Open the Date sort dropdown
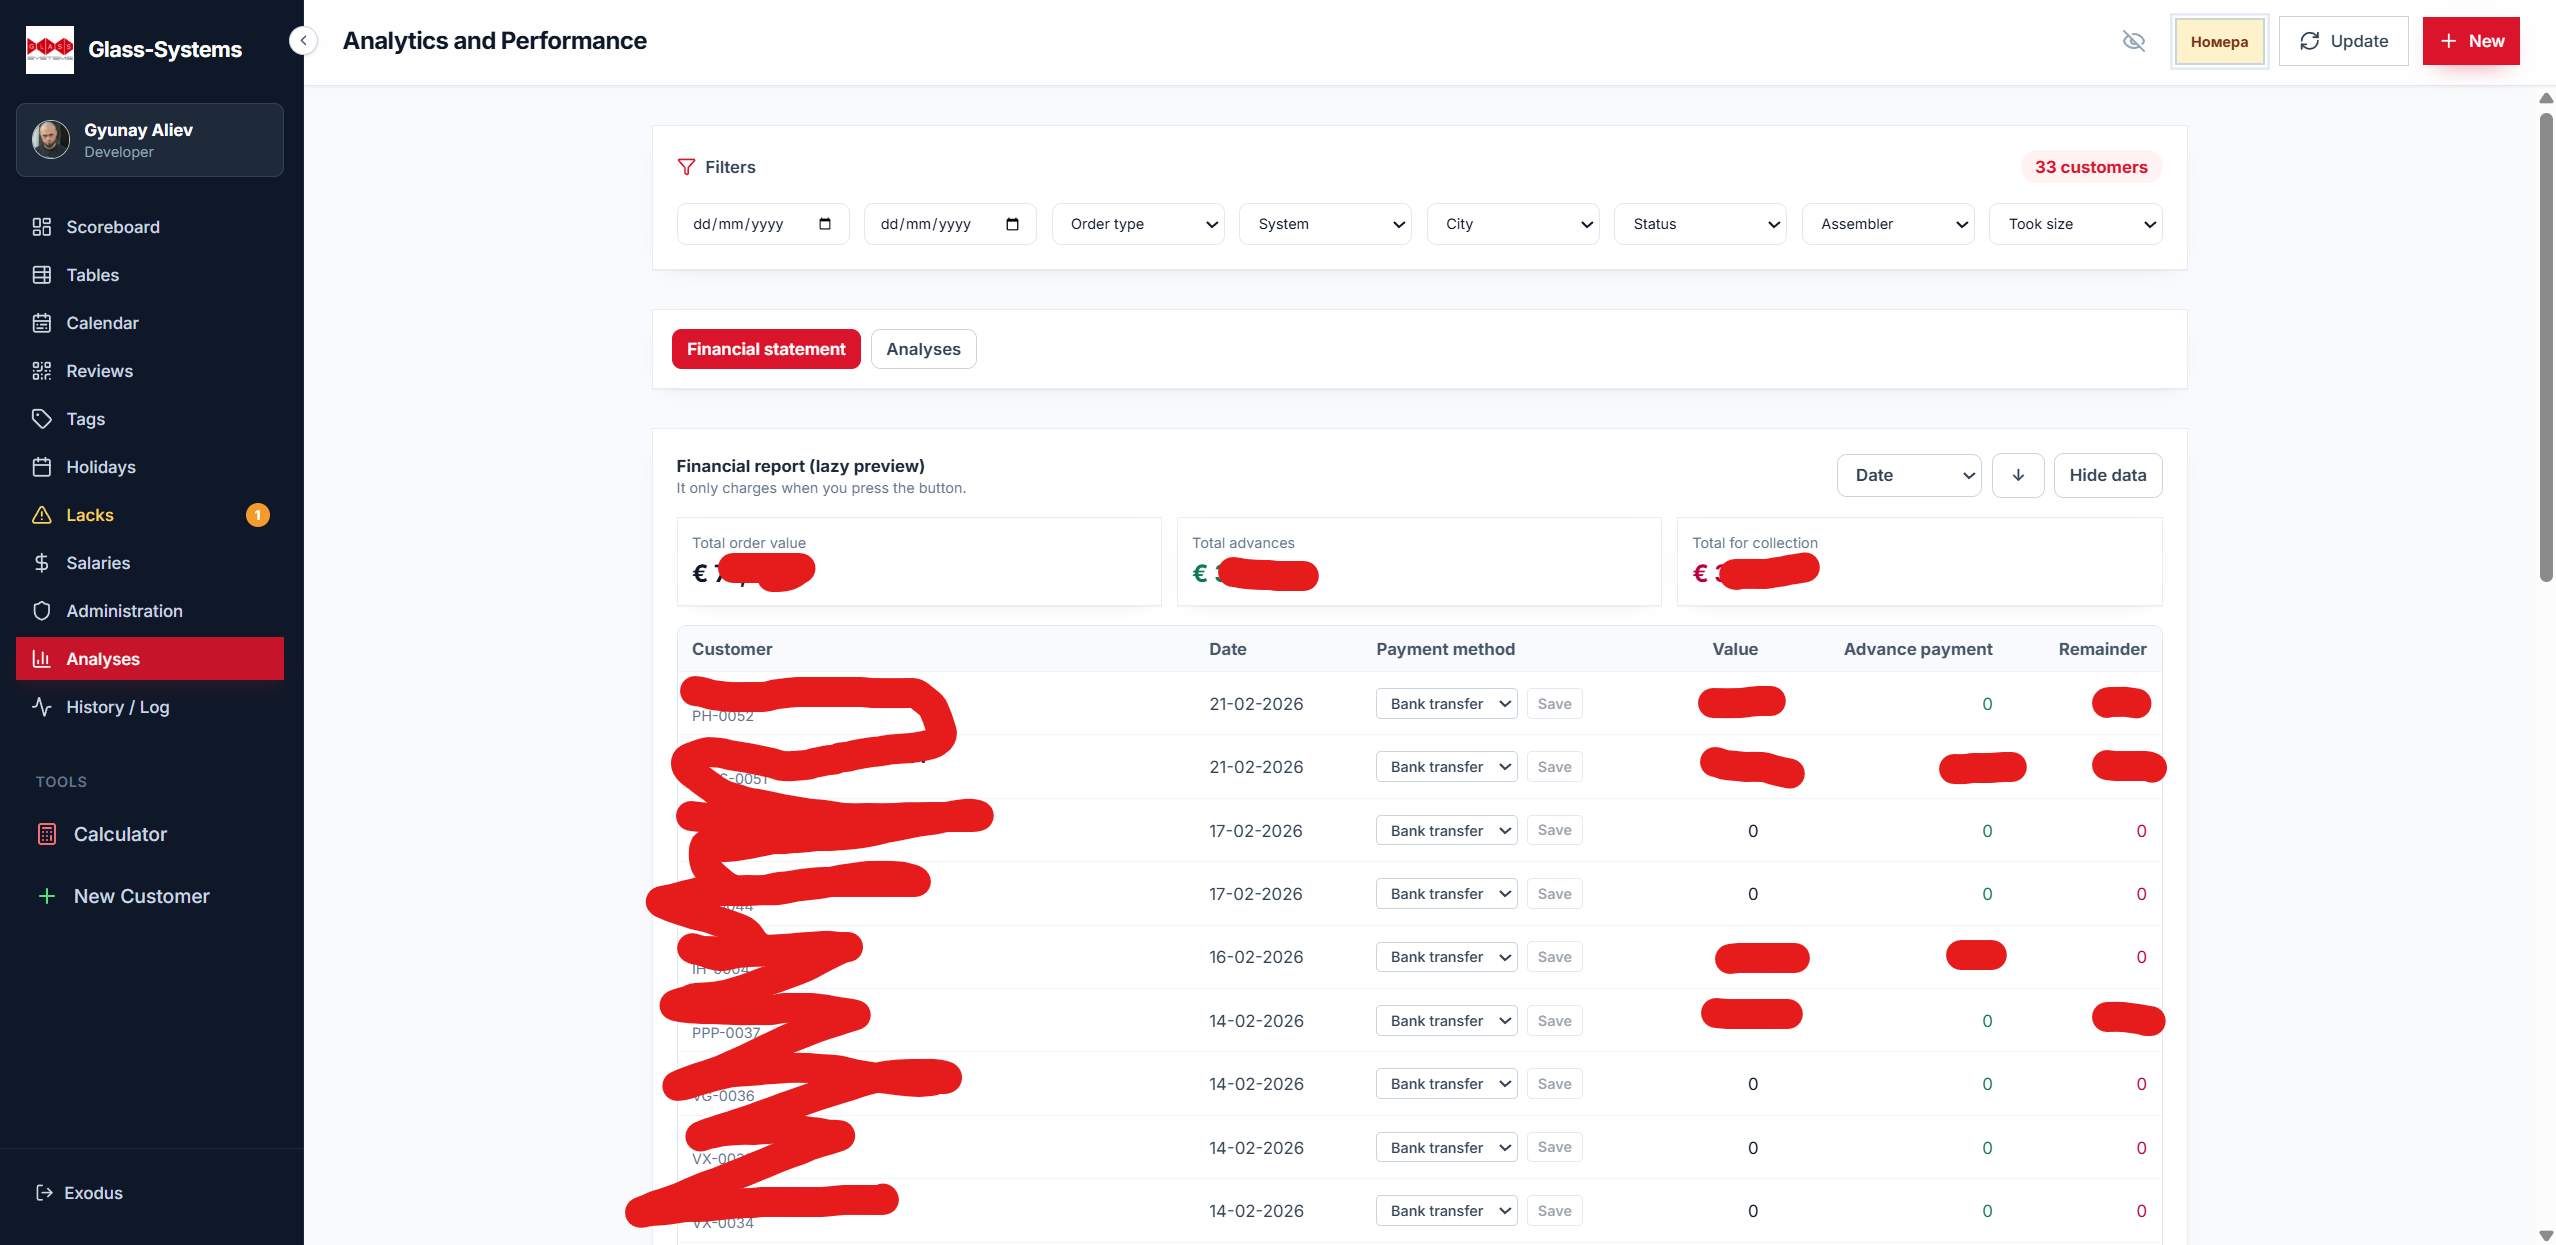 1908,475
